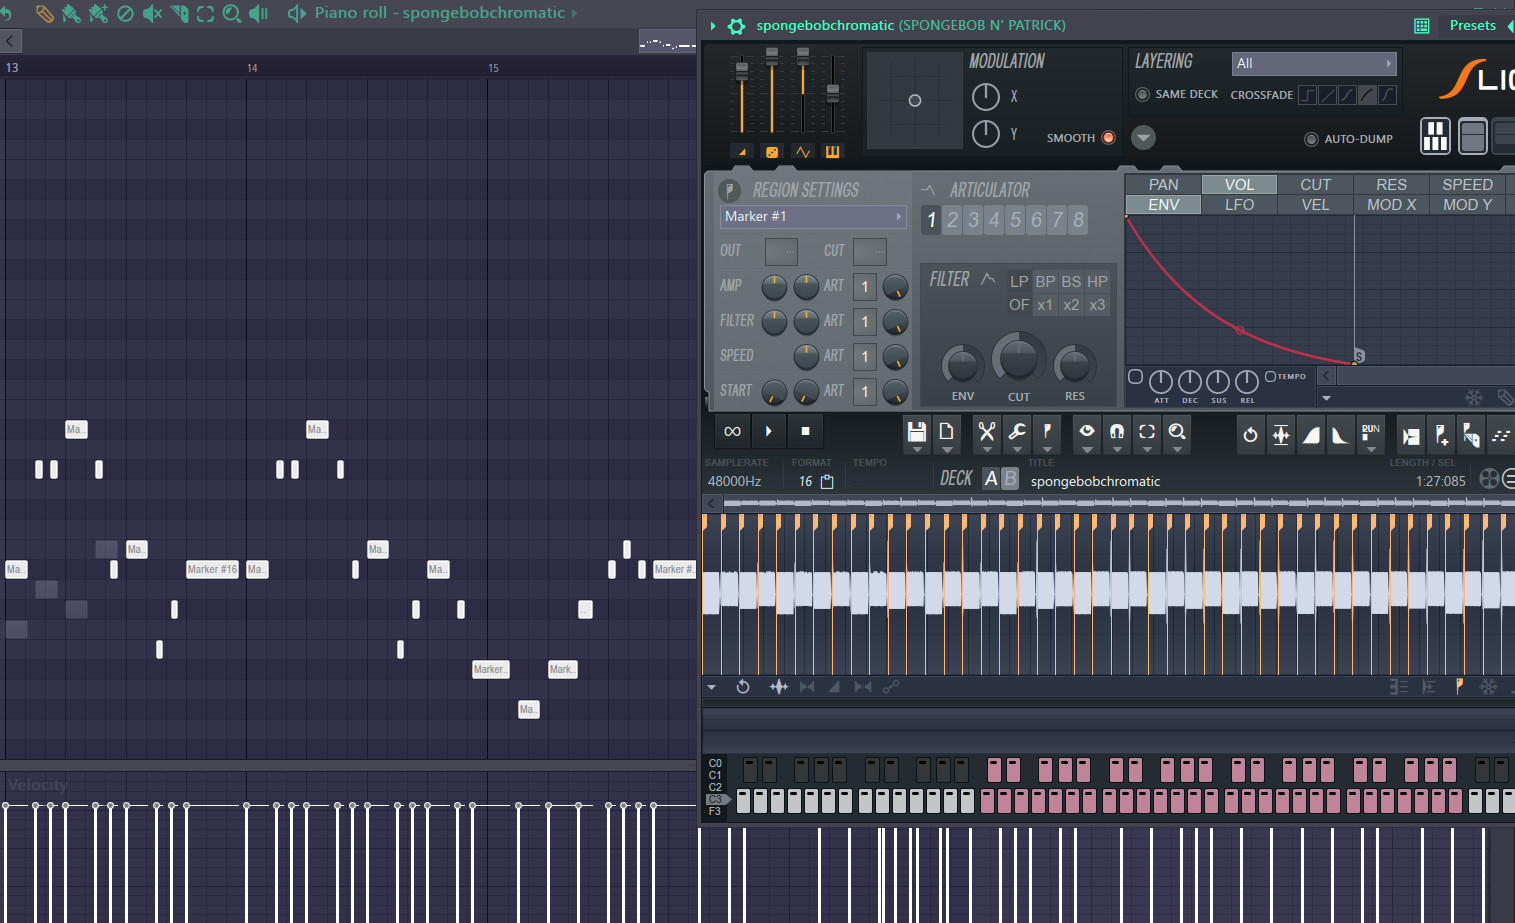Switch to the RES envelope tab
This screenshot has width=1515, height=923.
(x=1391, y=185)
